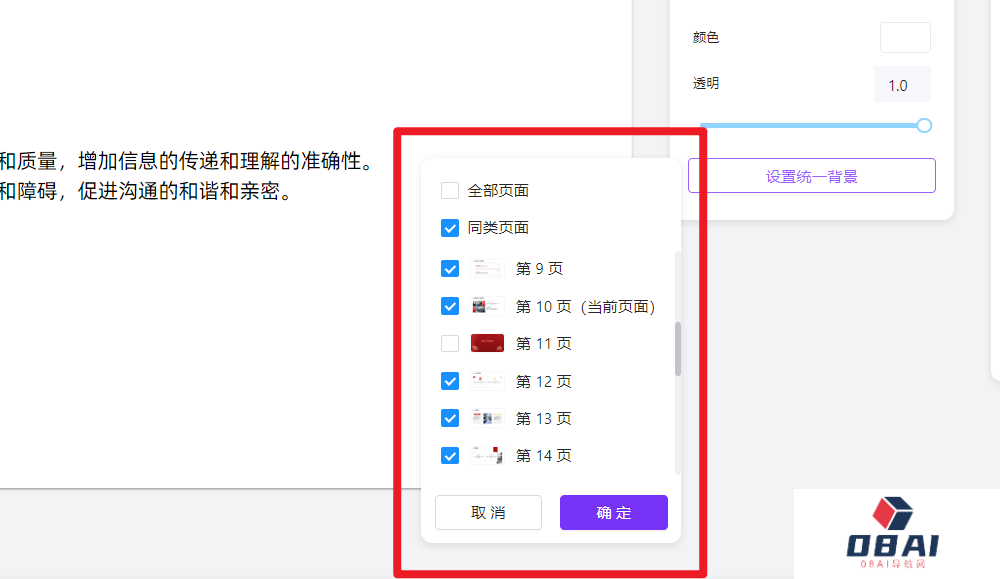Confirm selection with the 确定 button
Viewport: 1000px width, 579px height.
pyautogui.click(x=613, y=512)
